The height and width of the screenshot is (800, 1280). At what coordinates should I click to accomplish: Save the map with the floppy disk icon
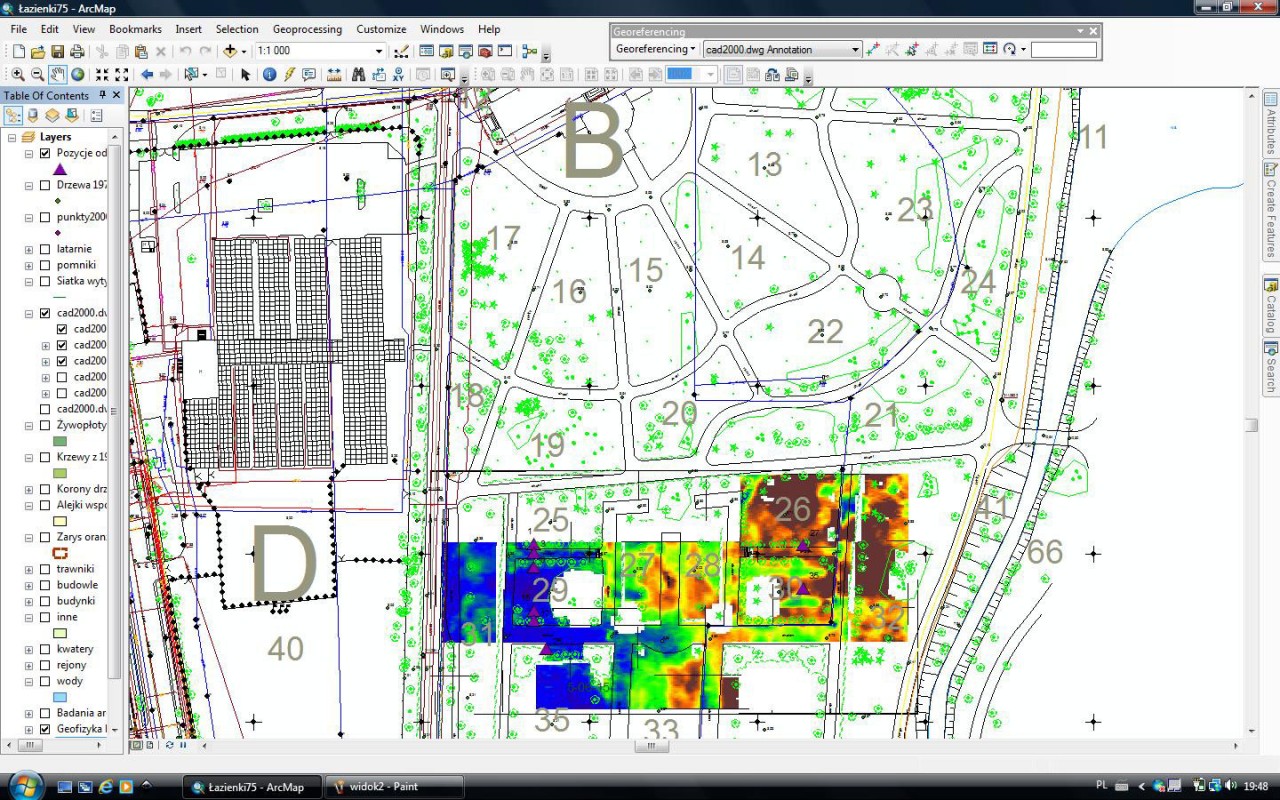57,51
